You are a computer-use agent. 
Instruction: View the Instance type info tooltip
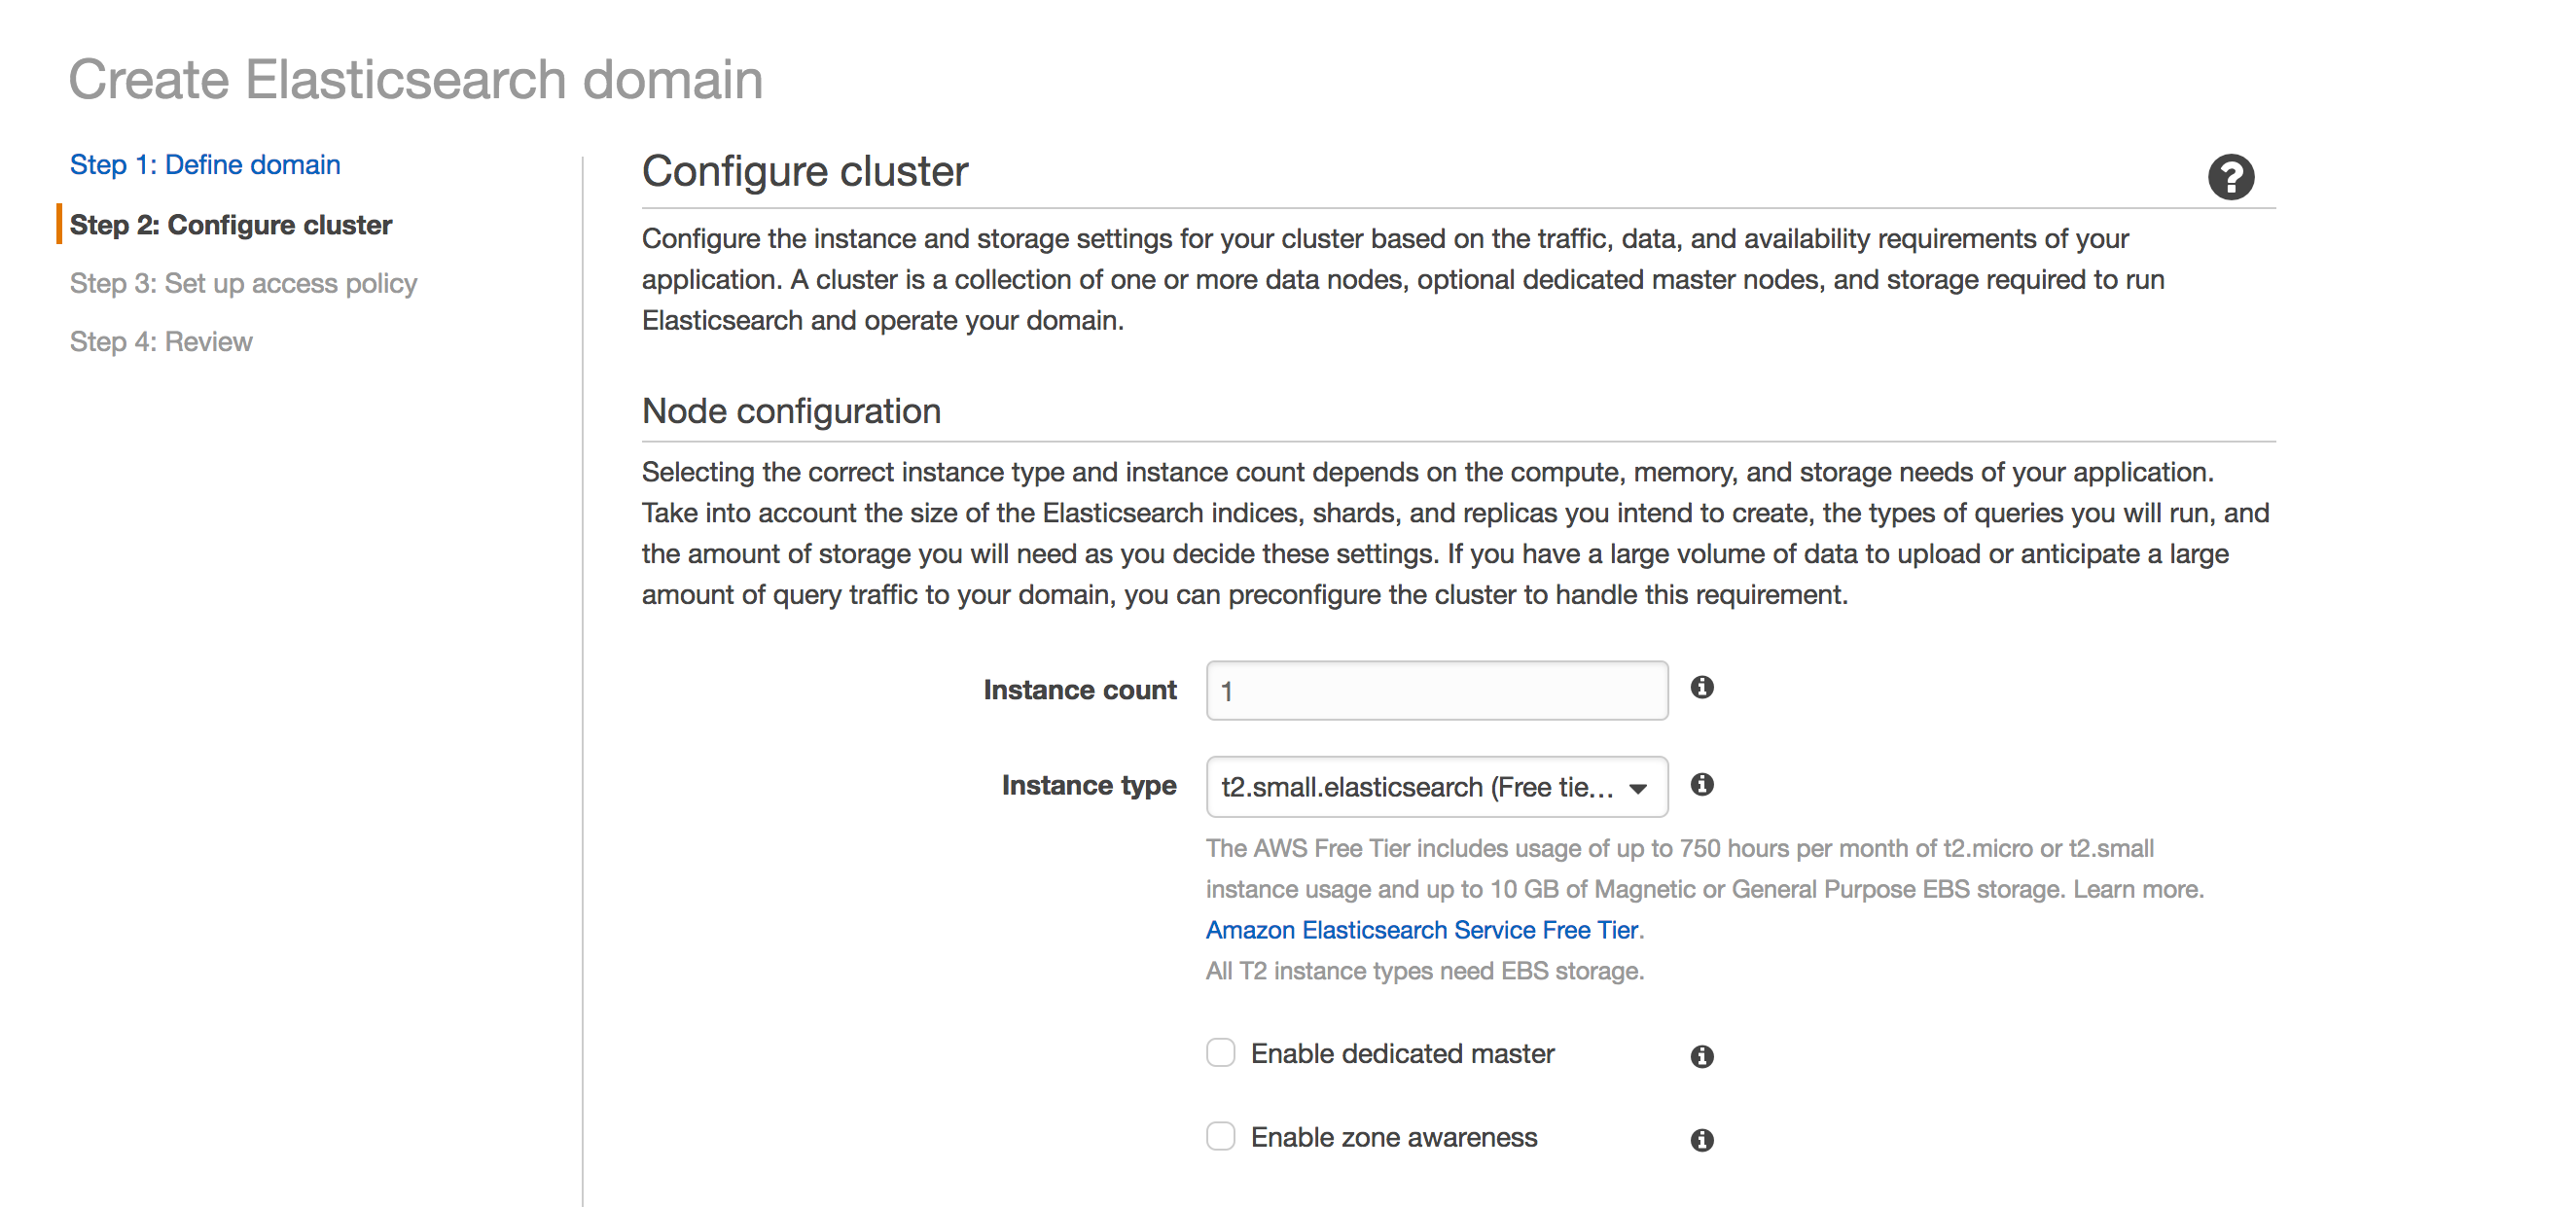point(1703,786)
